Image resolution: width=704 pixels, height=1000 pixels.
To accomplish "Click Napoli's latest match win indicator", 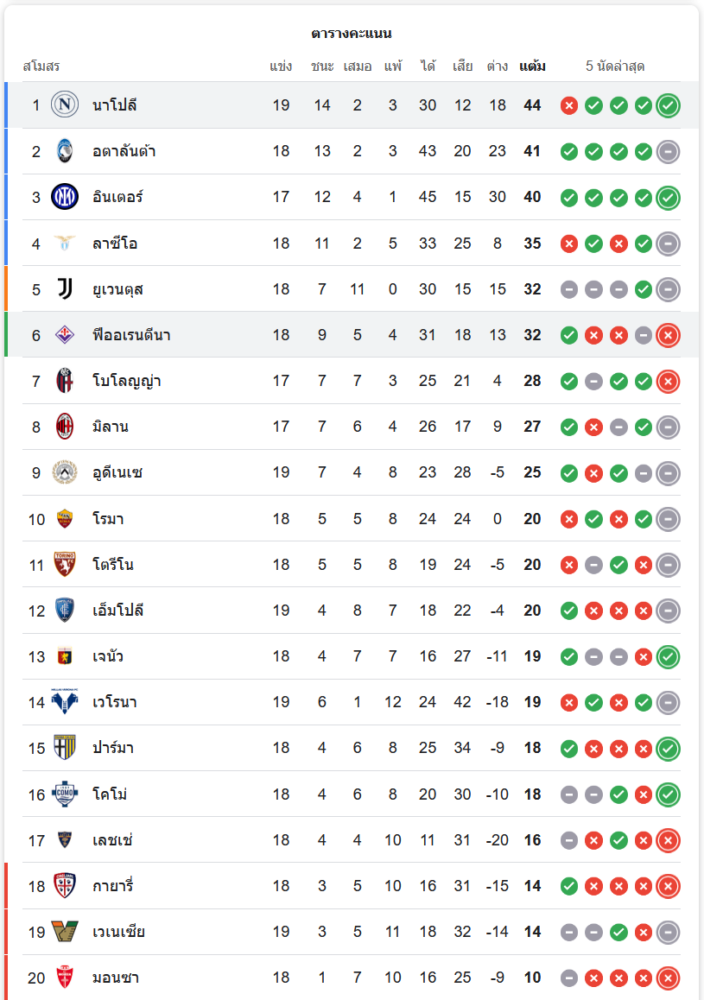I will pyautogui.click(x=668, y=105).
